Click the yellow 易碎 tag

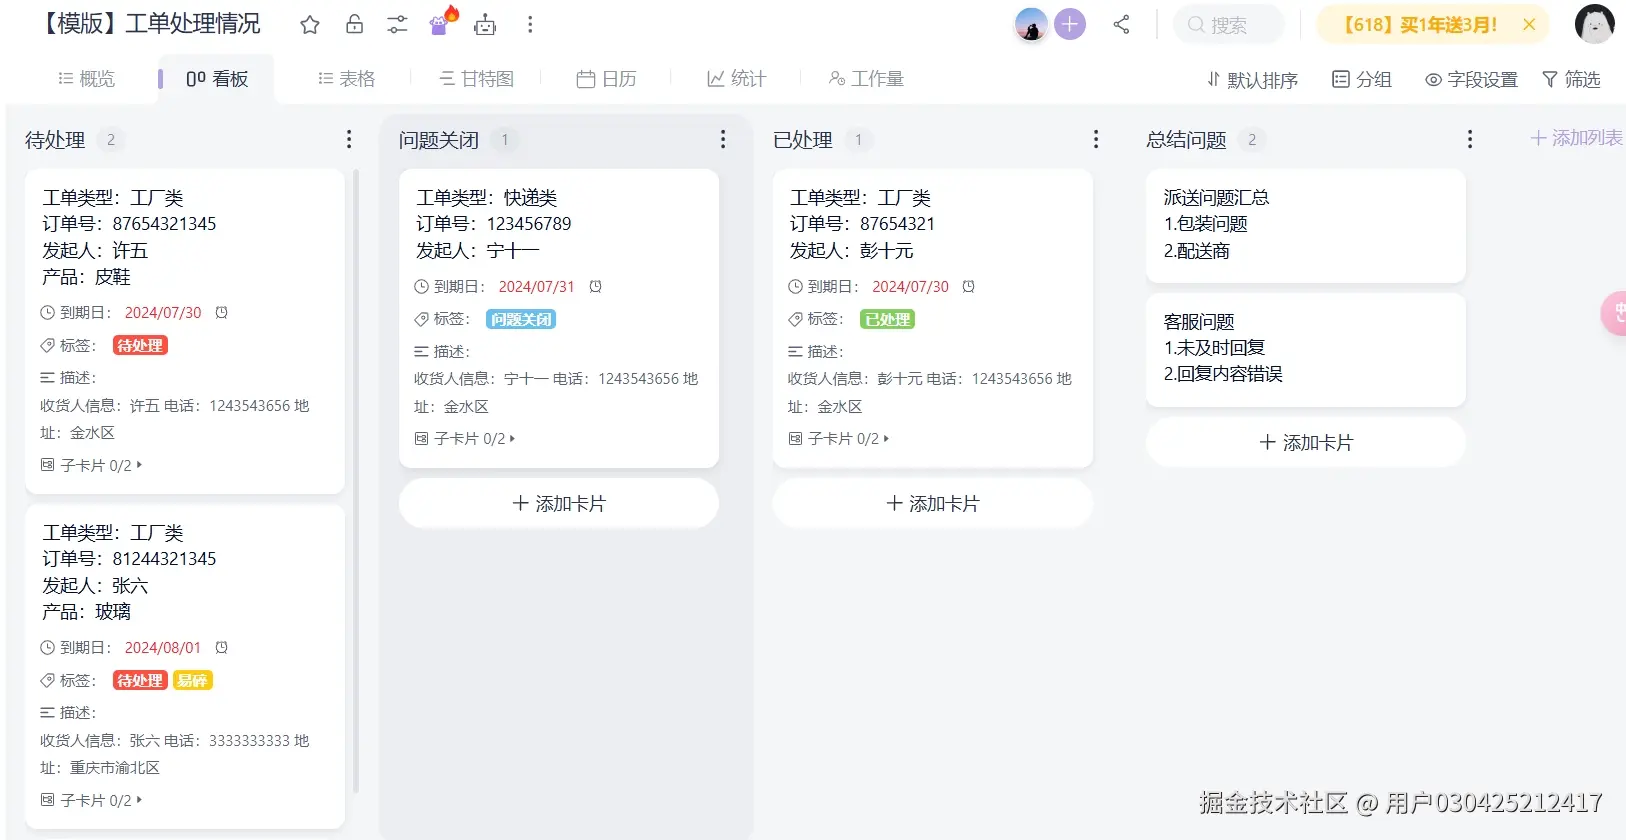192,681
